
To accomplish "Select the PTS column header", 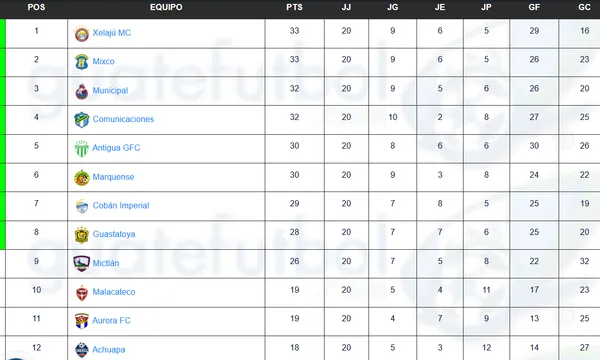I will 294,7.
